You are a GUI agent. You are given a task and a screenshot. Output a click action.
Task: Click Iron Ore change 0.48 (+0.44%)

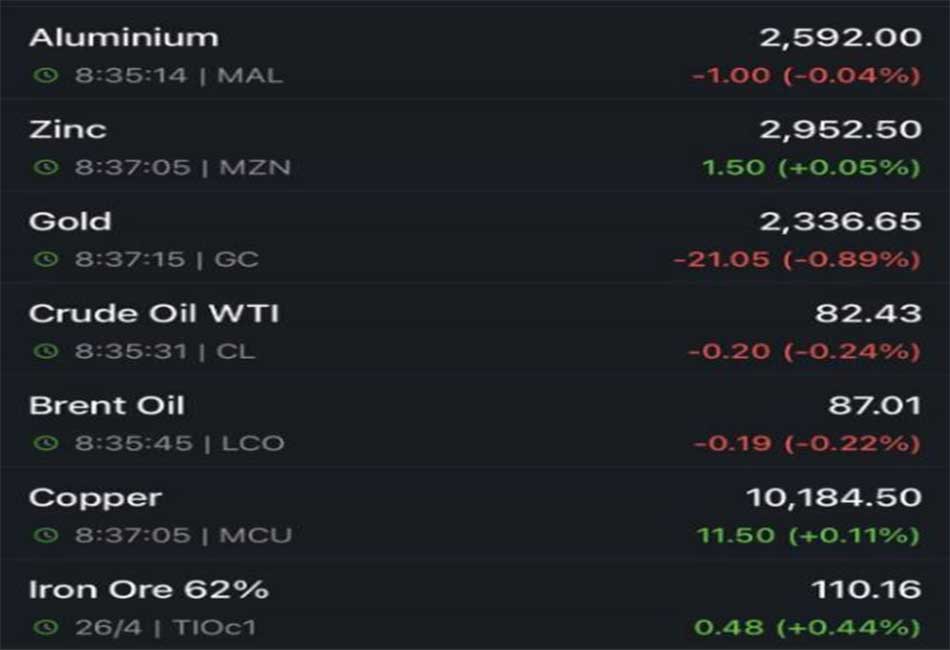pyautogui.click(x=808, y=628)
